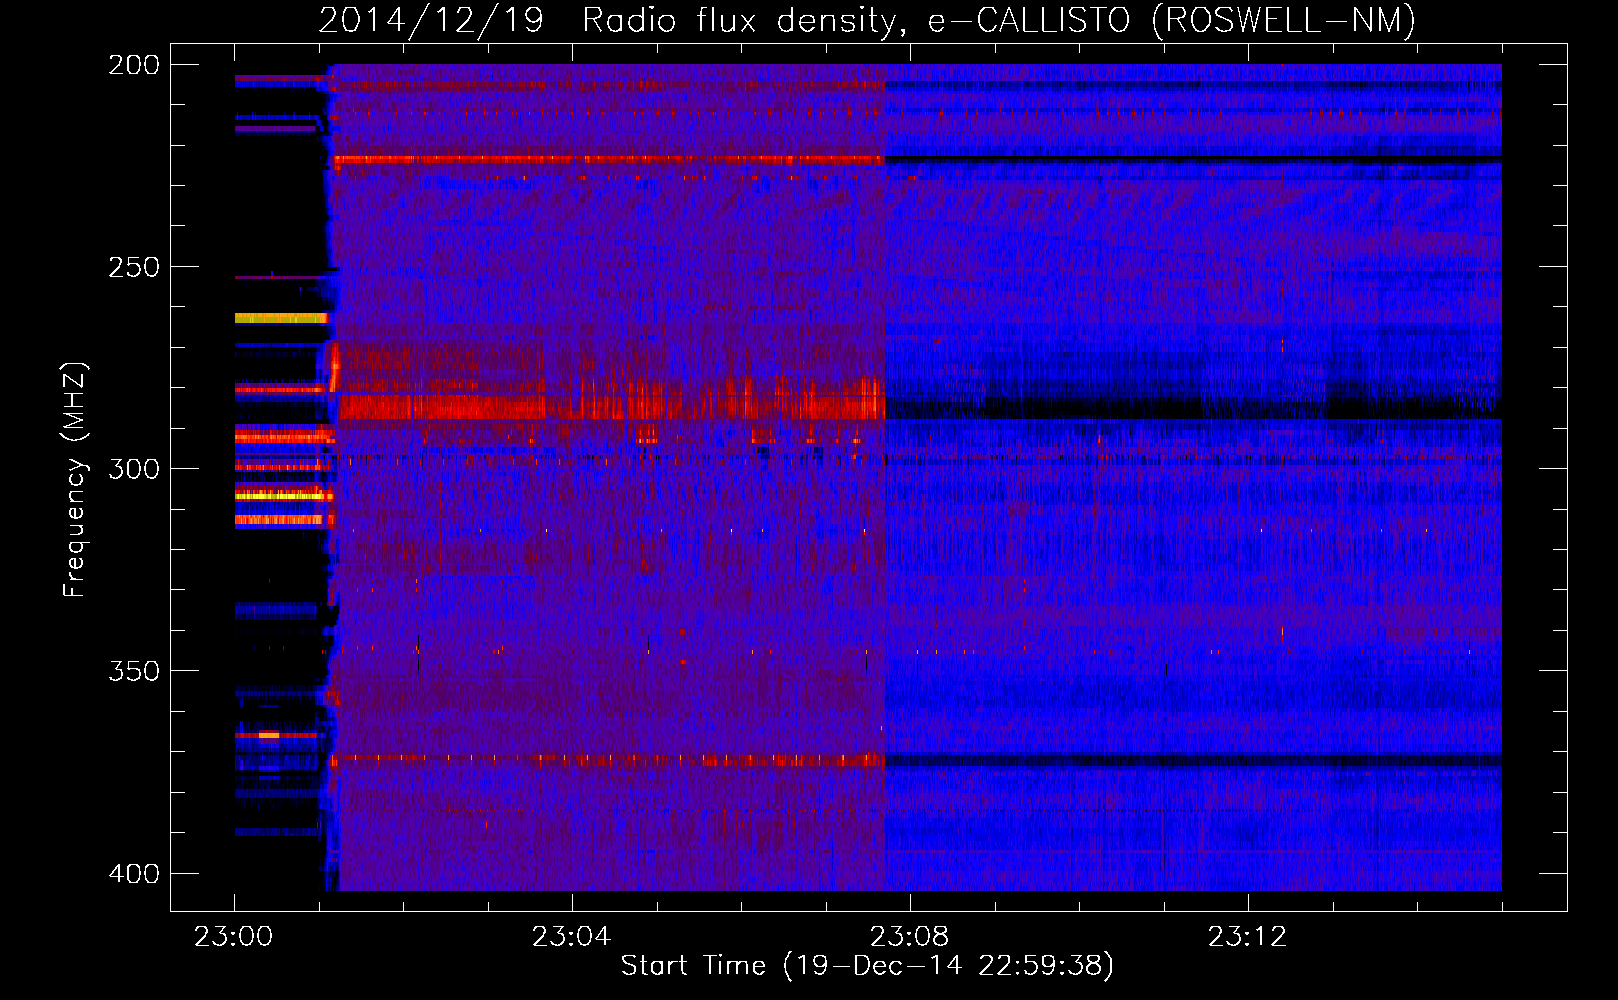Click the 300 frequency tick label
This screenshot has width=1618, height=1000.
(134, 469)
